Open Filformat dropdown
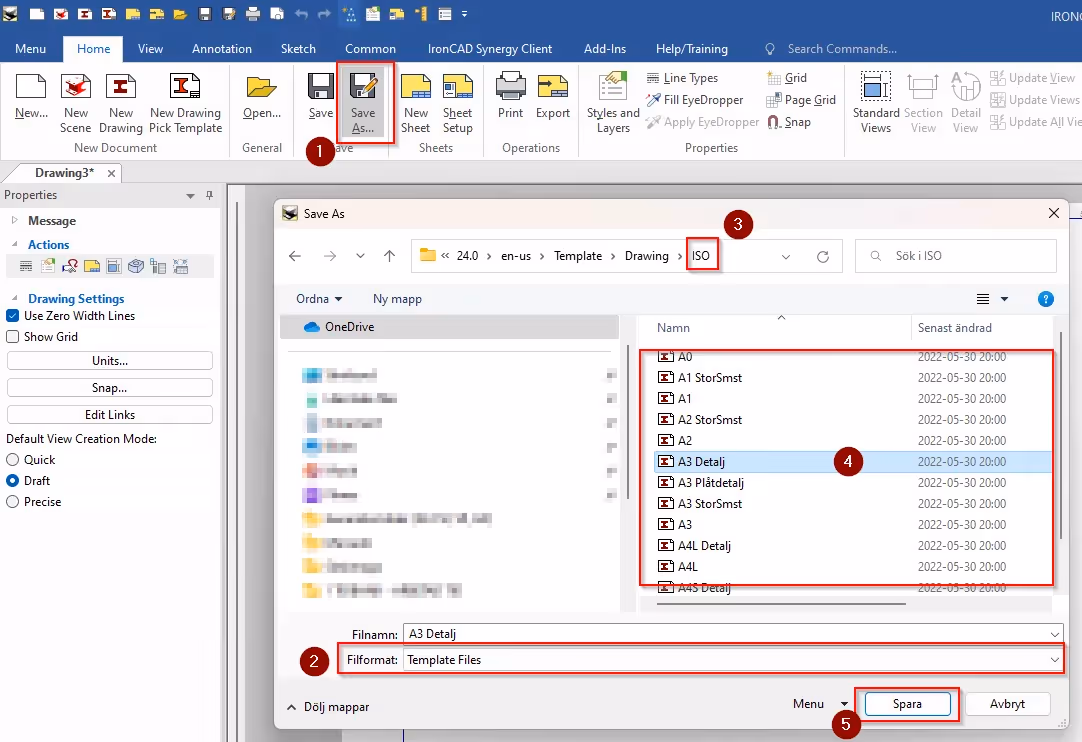The width and height of the screenshot is (1082, 742). click(1054, 661)
